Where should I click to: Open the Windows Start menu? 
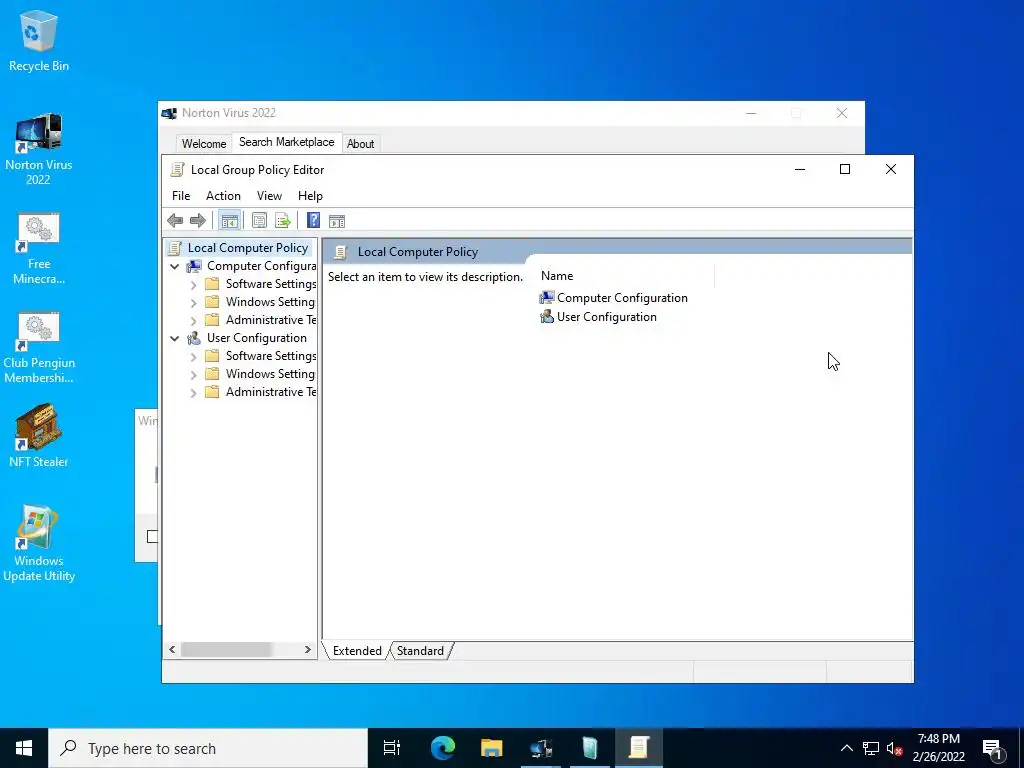click(24, 748)
